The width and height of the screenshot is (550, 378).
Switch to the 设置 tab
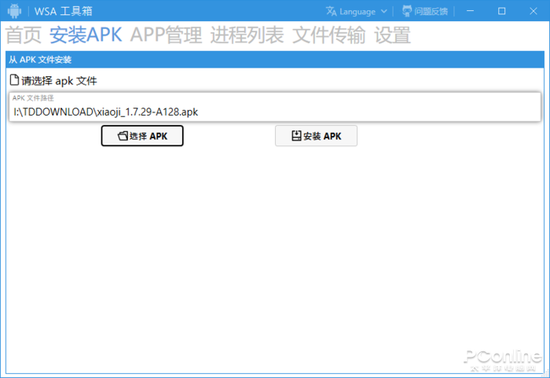coord(392,35)
